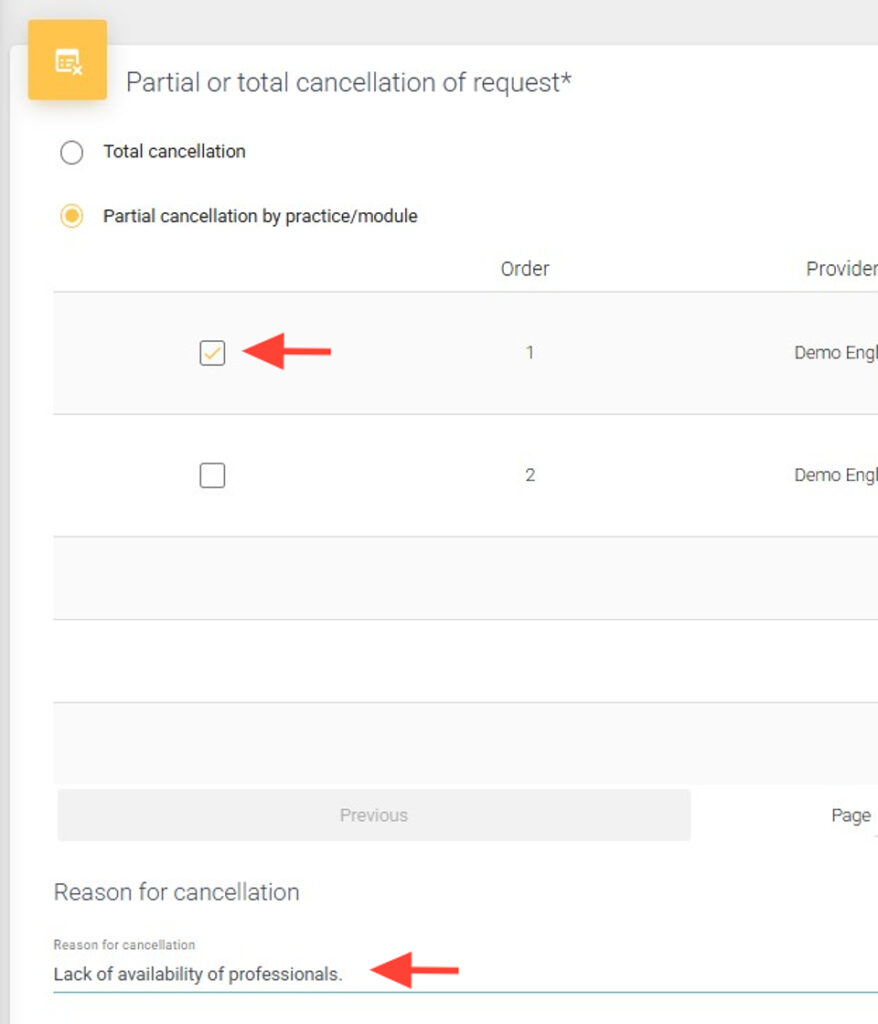Click the Demo Engl provider cell in row 1
Image resolution: width=878 pixels, height=1024 pixels.
pyautogui.click(x=835, y=353)
